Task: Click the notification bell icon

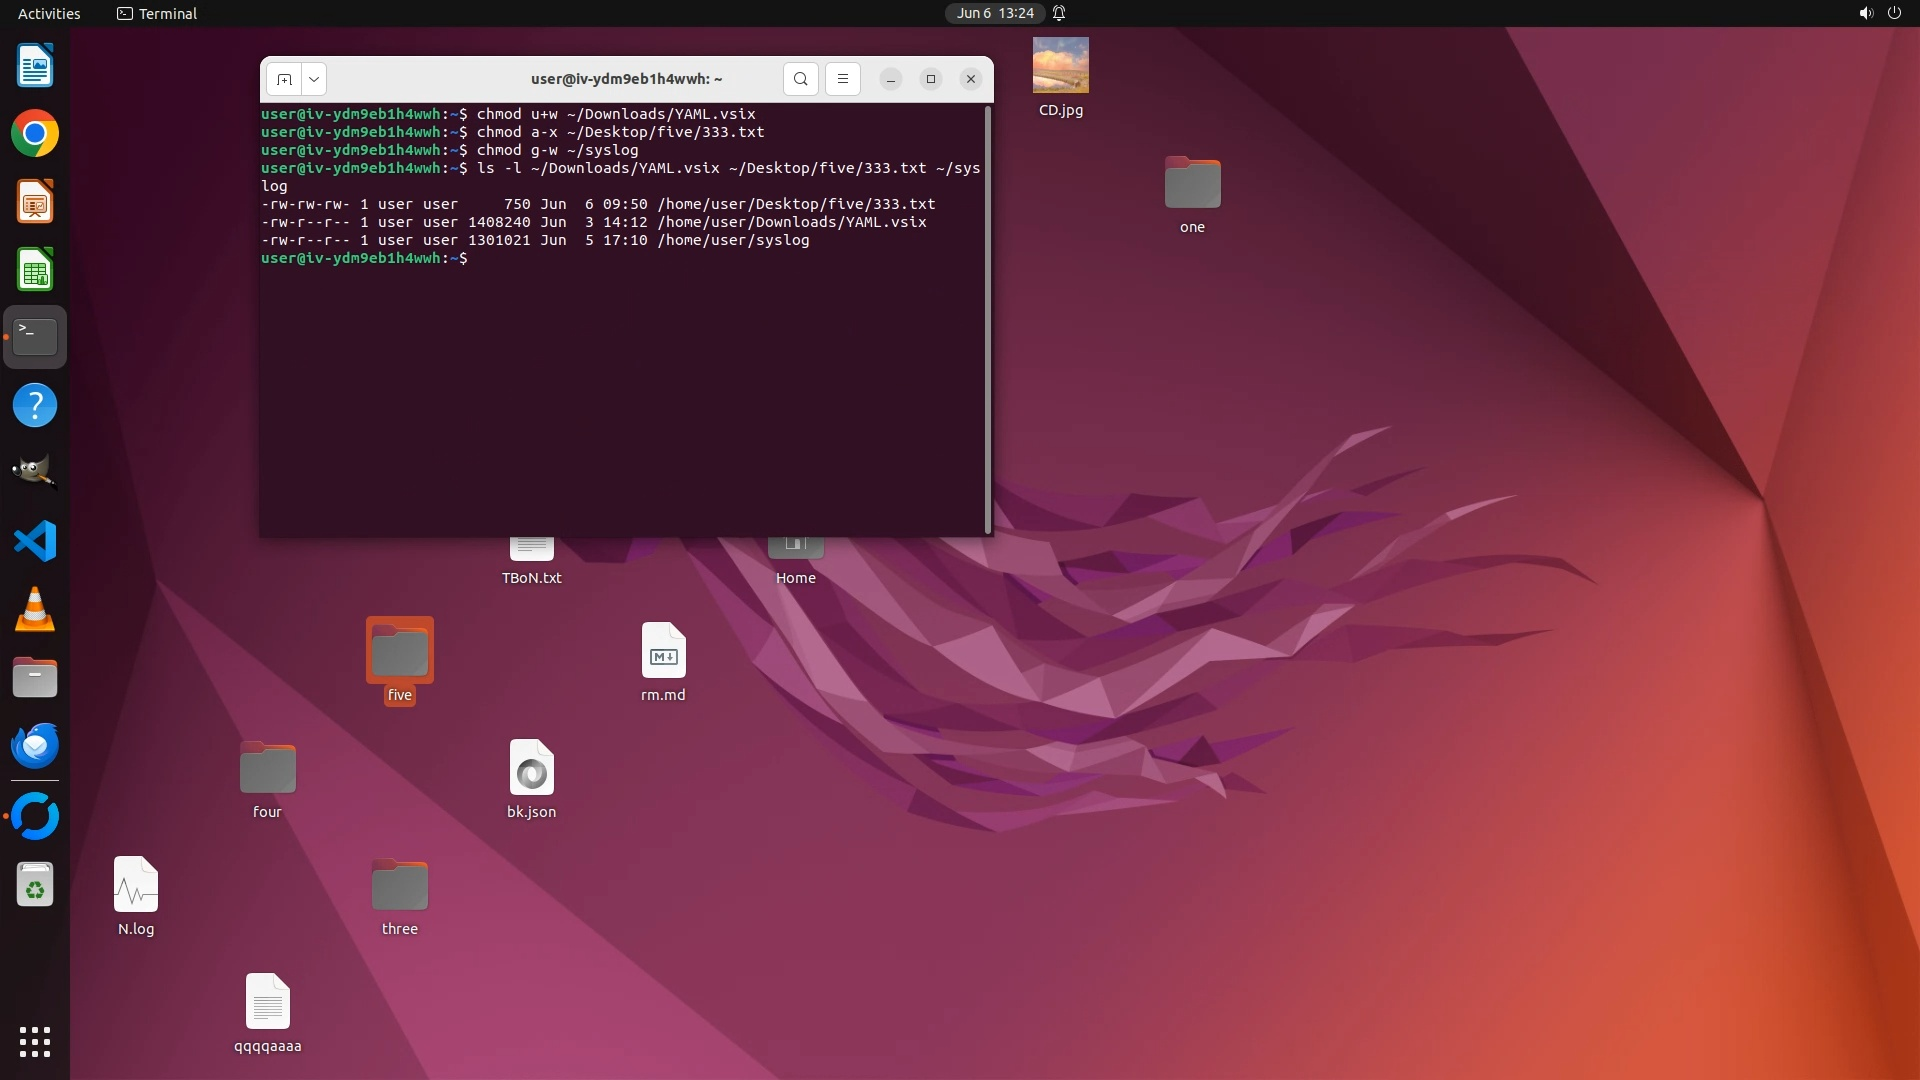Action: 1059,13
